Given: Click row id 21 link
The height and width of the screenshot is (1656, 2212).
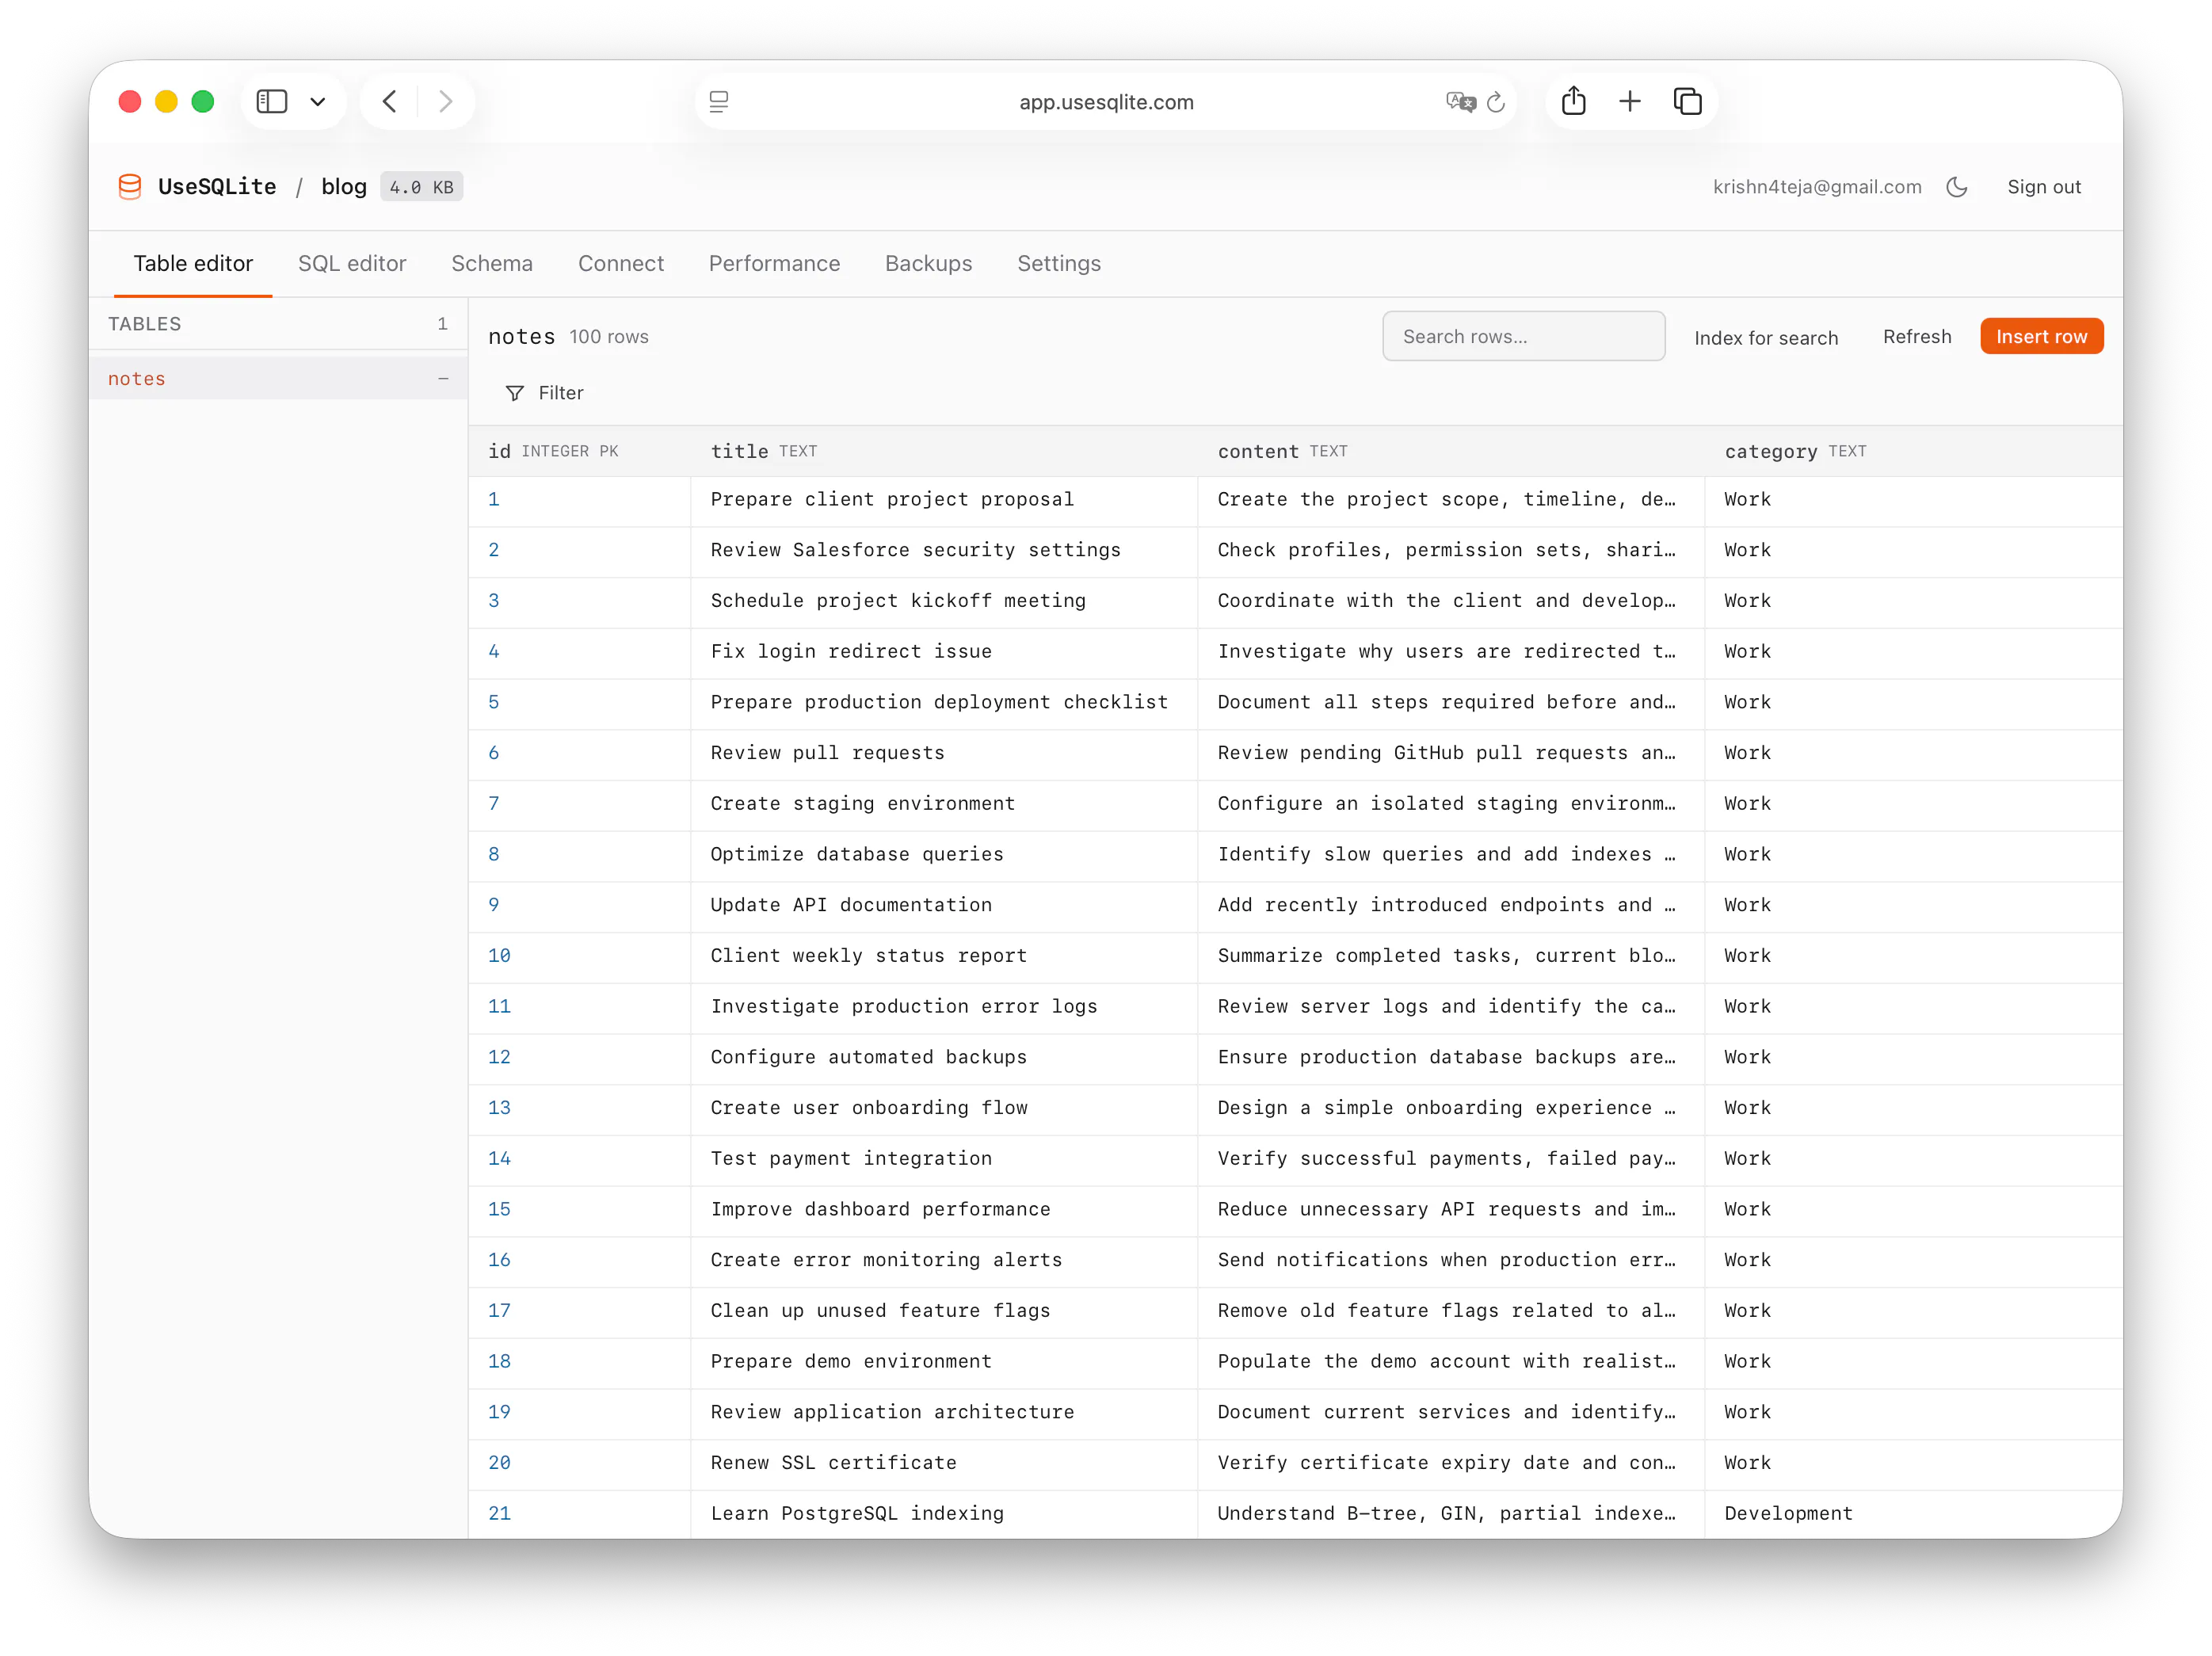Looking at the screenshot, I should (x=499, y=1513).
